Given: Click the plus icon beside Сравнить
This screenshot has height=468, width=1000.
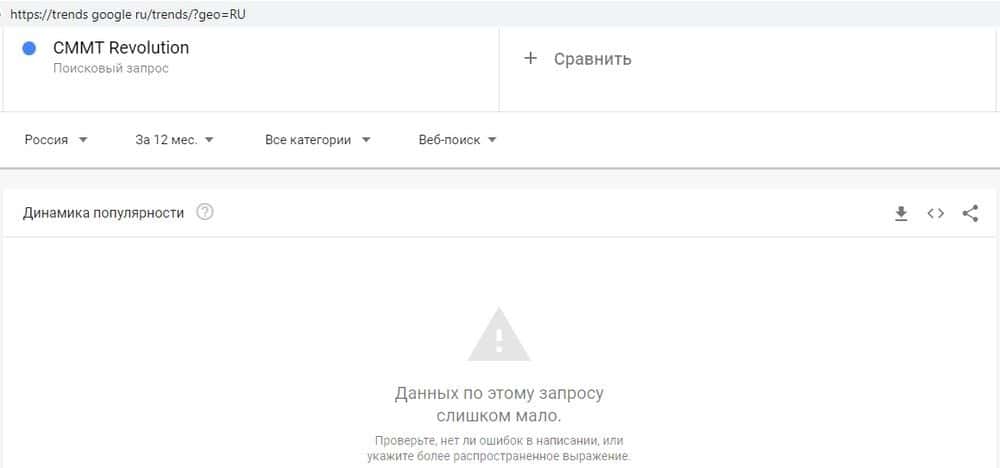Looking at the screenshot, I should tap(530, 59).
